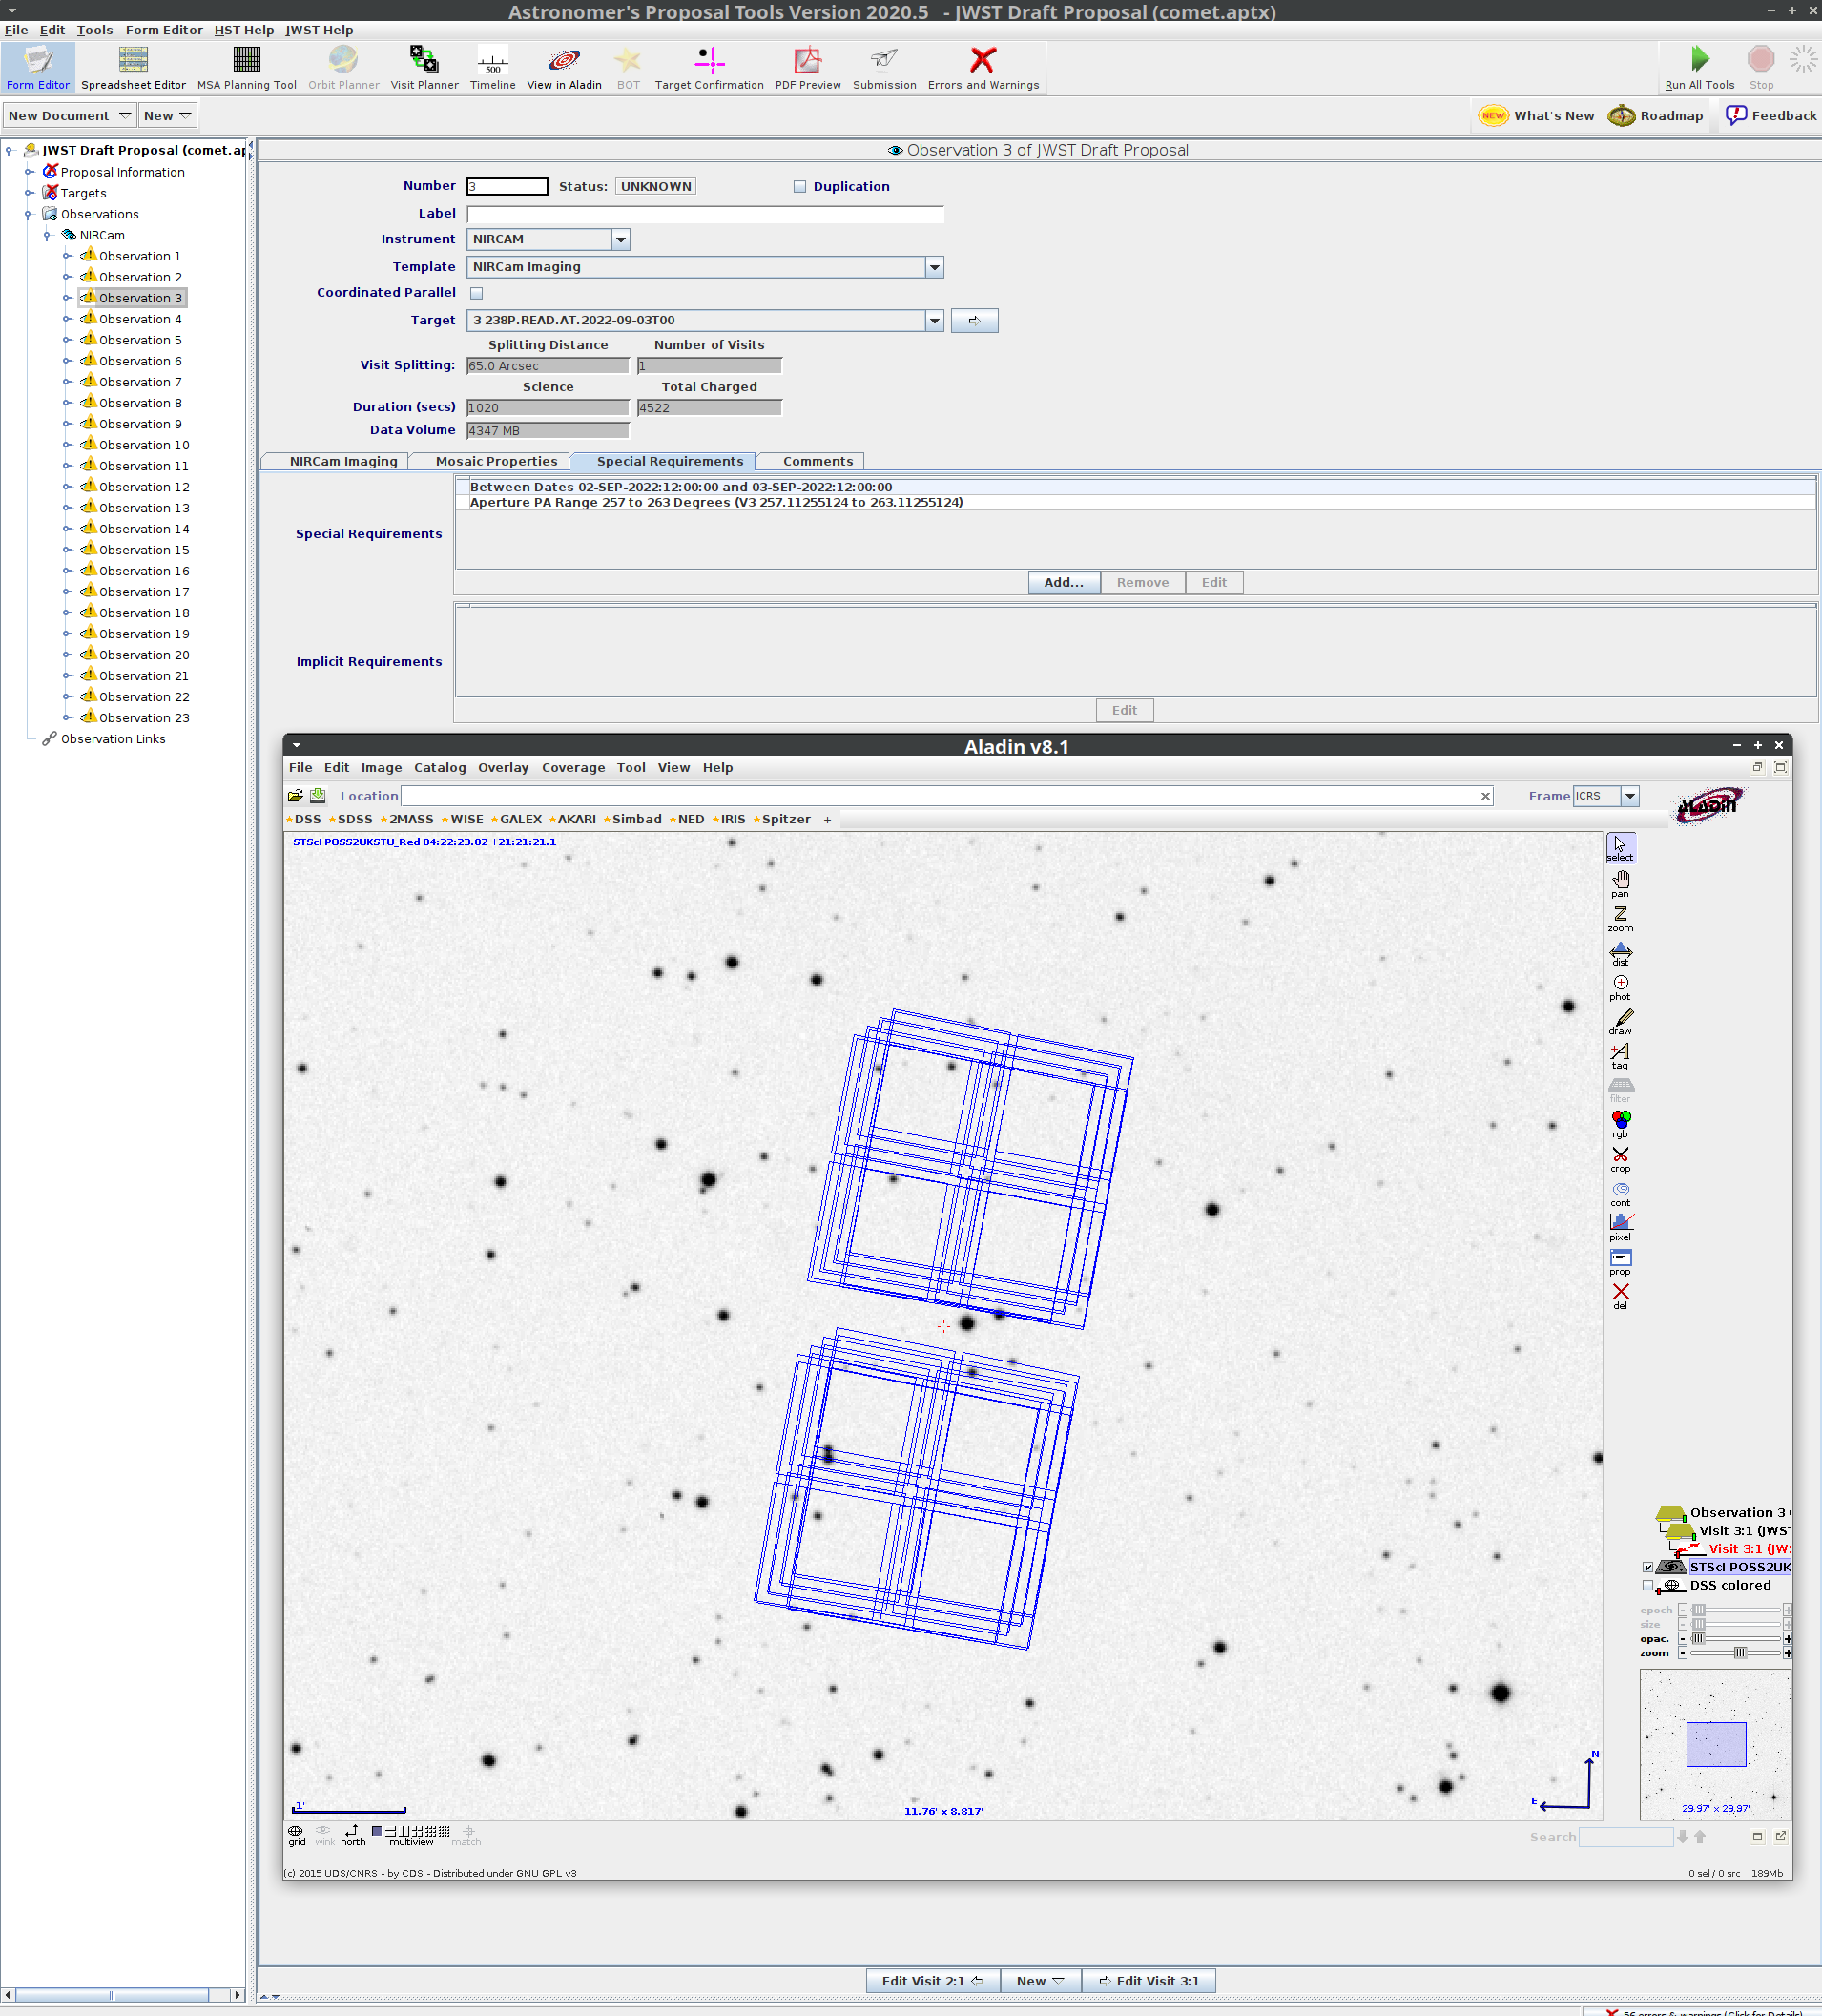
Task: Click Aladin north orientation icon
Action: (x=352, y=1835)
